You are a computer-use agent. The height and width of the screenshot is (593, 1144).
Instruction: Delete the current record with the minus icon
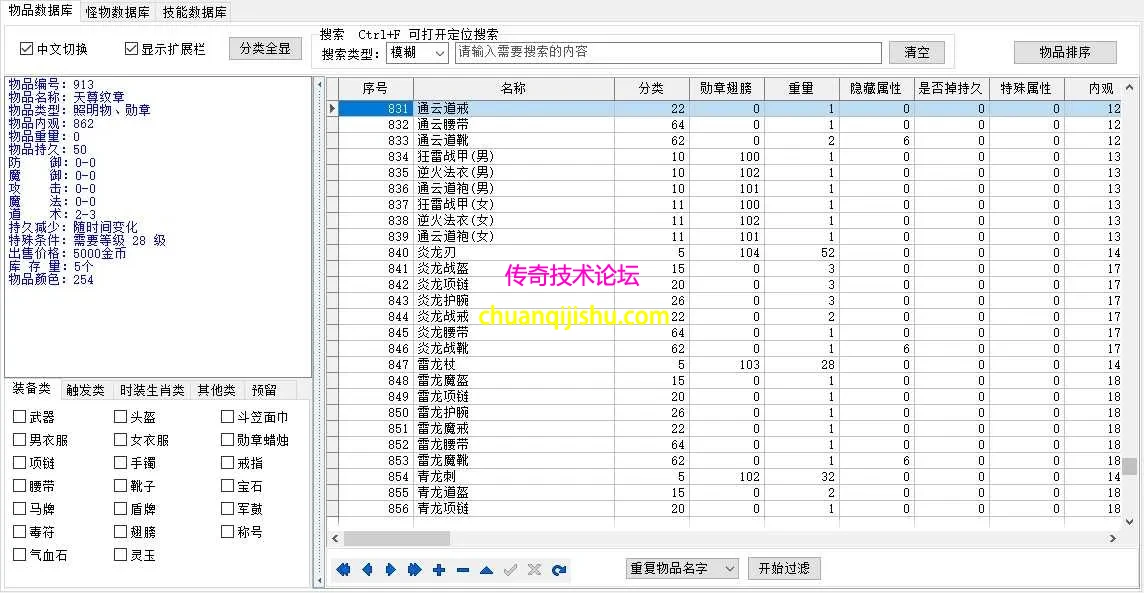click(x=462, y=569)
